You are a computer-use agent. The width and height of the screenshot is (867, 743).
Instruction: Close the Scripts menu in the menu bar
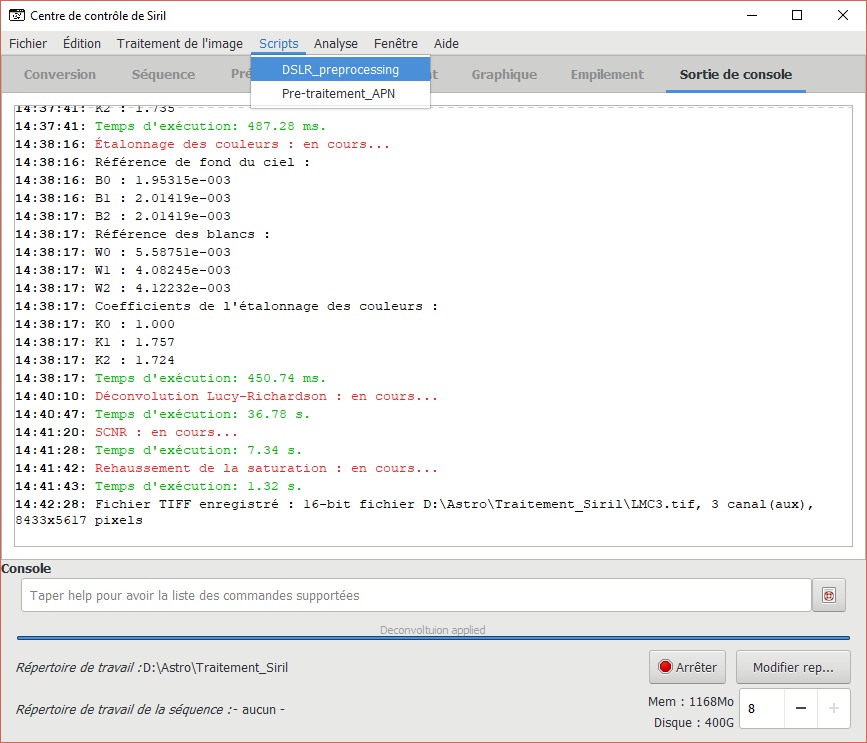click(279, 44)
